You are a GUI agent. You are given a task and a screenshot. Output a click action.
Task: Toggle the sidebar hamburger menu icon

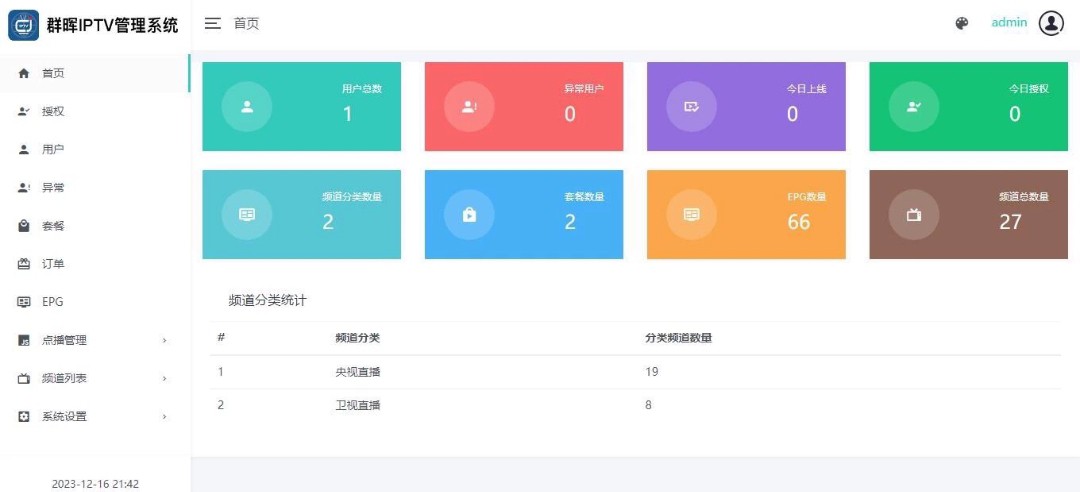[x=213, y=23]
